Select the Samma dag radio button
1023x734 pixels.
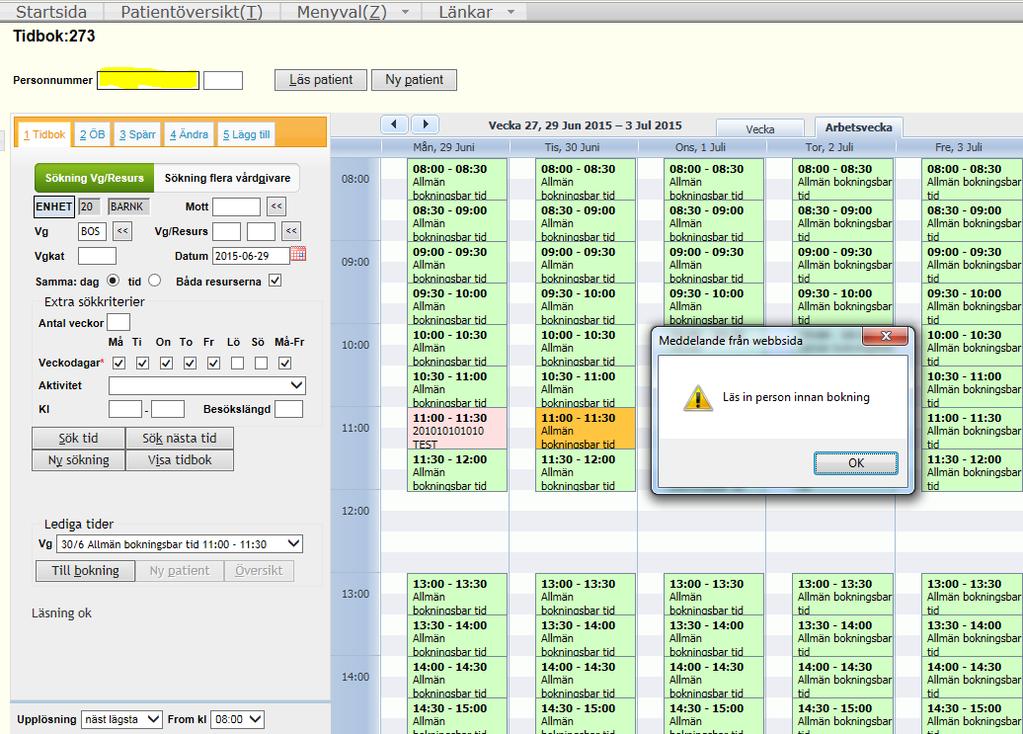coord(113,281)
